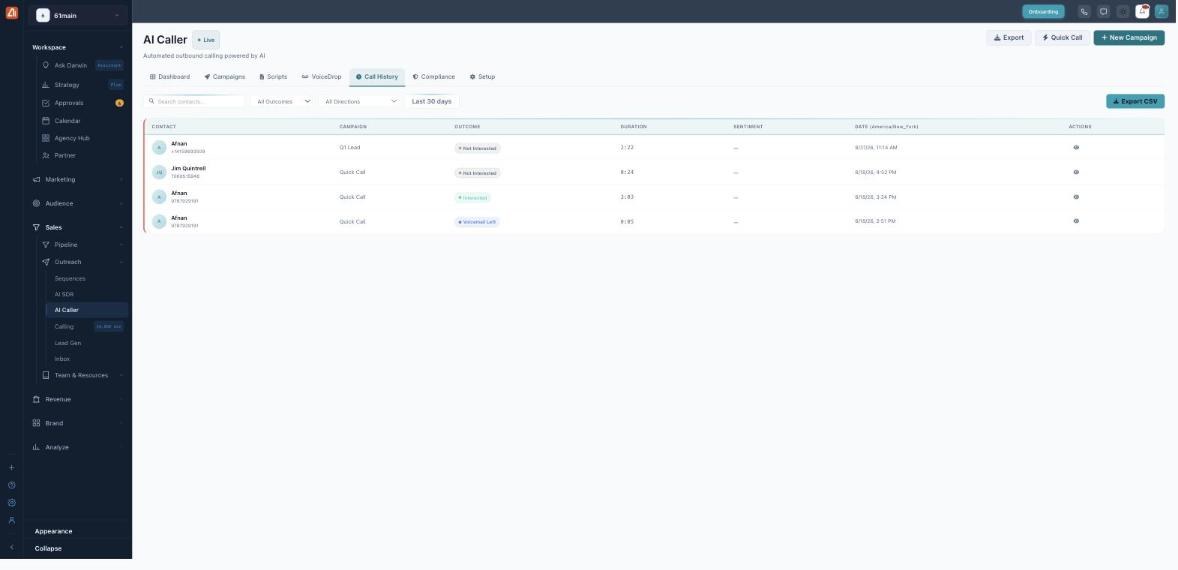
Task: Switch to the Scripts tab
Action: 273,77
